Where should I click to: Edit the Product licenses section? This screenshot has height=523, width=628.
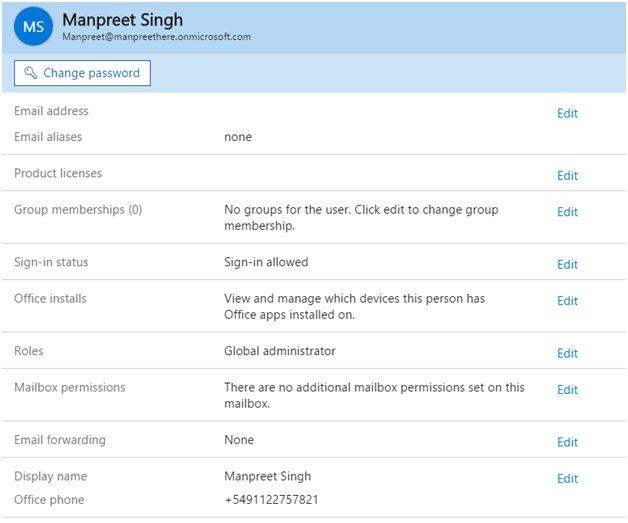567,175
